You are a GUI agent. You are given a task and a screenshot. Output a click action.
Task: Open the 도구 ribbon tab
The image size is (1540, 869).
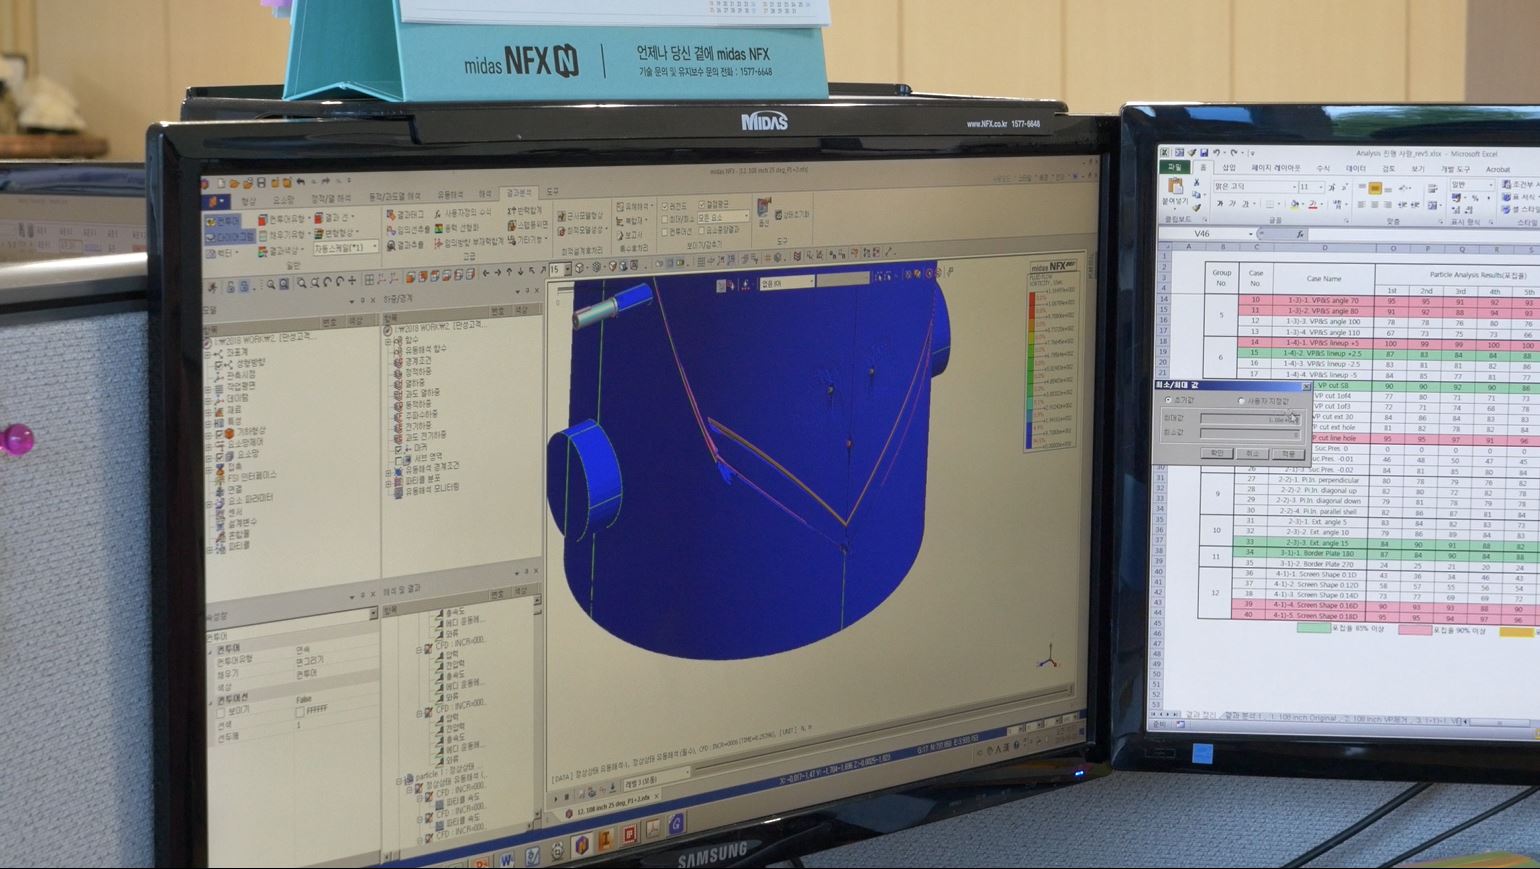pos(552,191)
